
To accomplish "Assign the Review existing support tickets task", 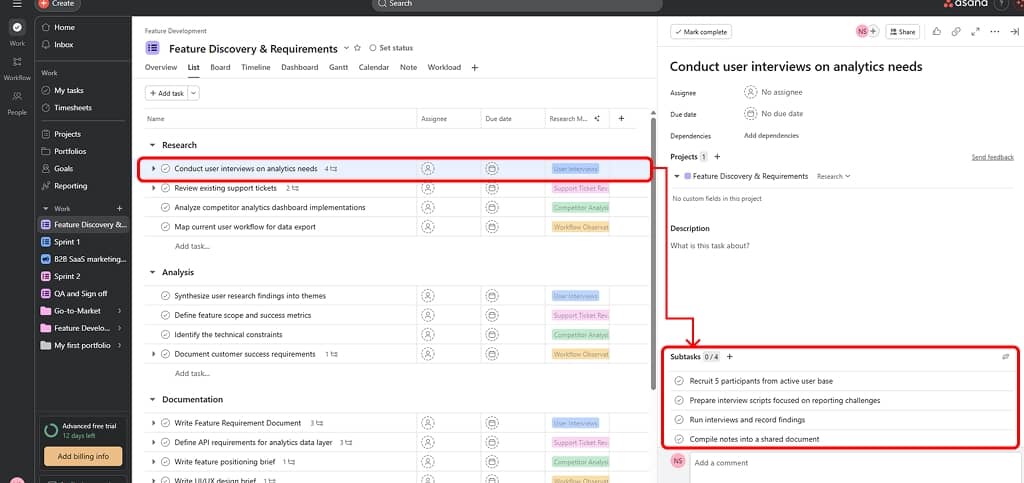I will pos(428,188).
